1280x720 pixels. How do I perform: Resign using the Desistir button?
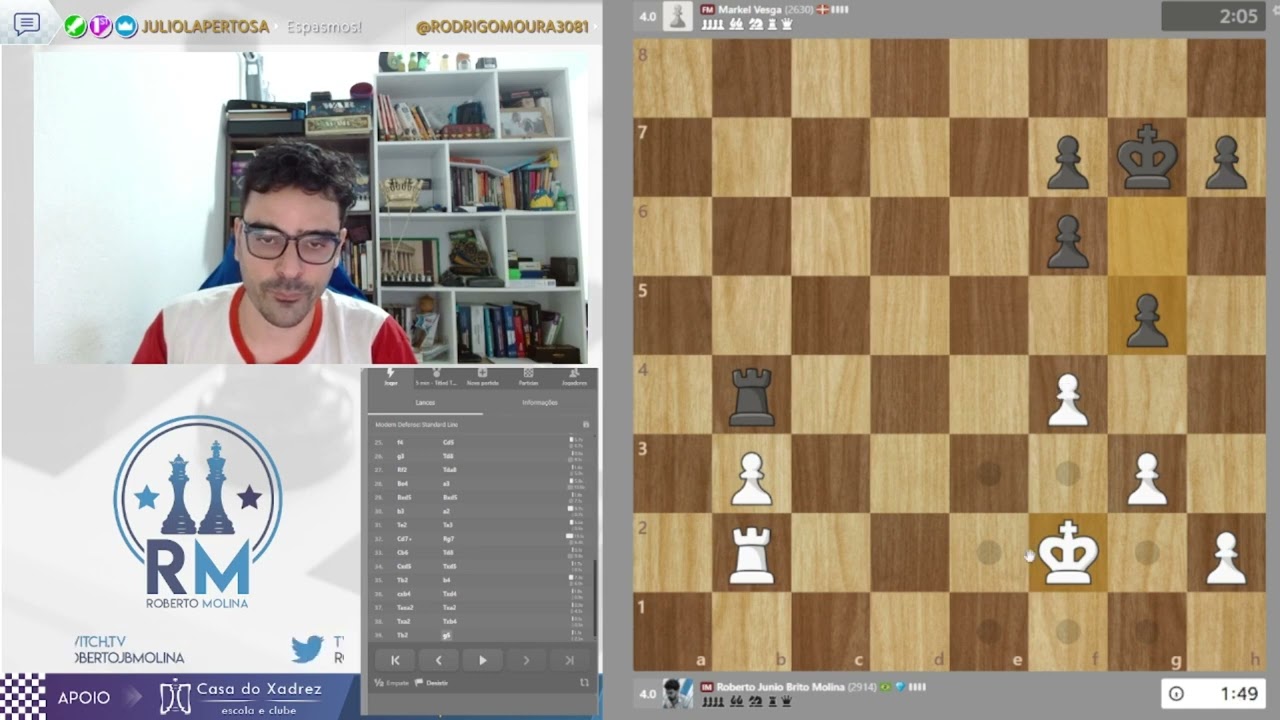pos(430,683)
